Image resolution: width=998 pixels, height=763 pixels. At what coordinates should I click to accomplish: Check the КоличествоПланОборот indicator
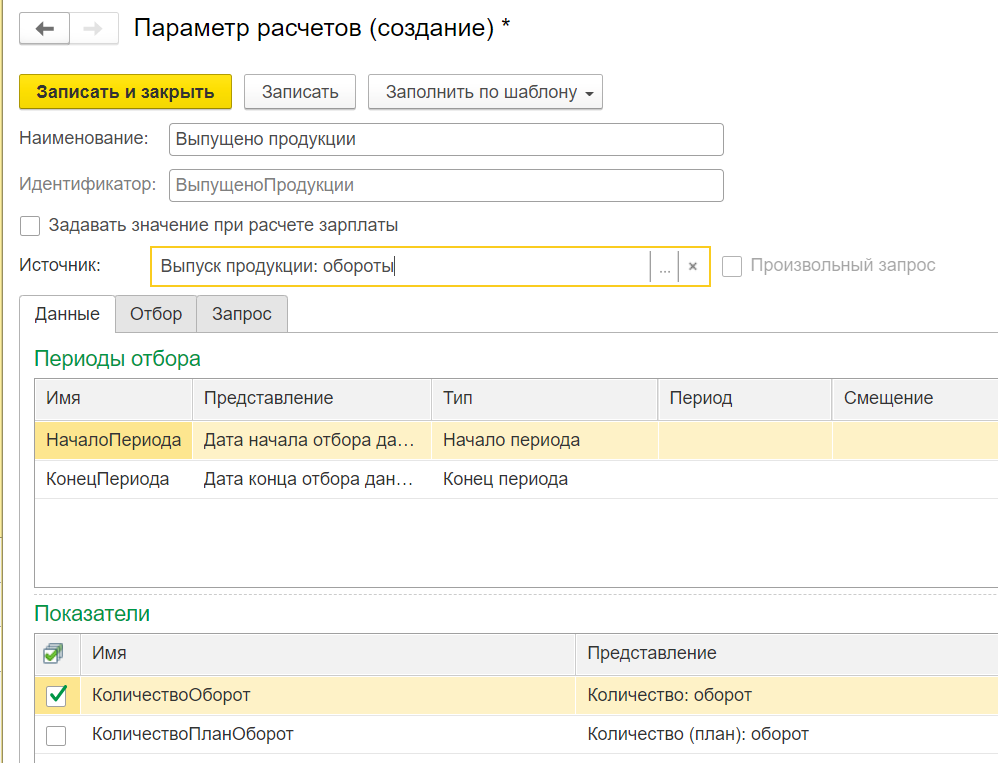click(56, 736)
